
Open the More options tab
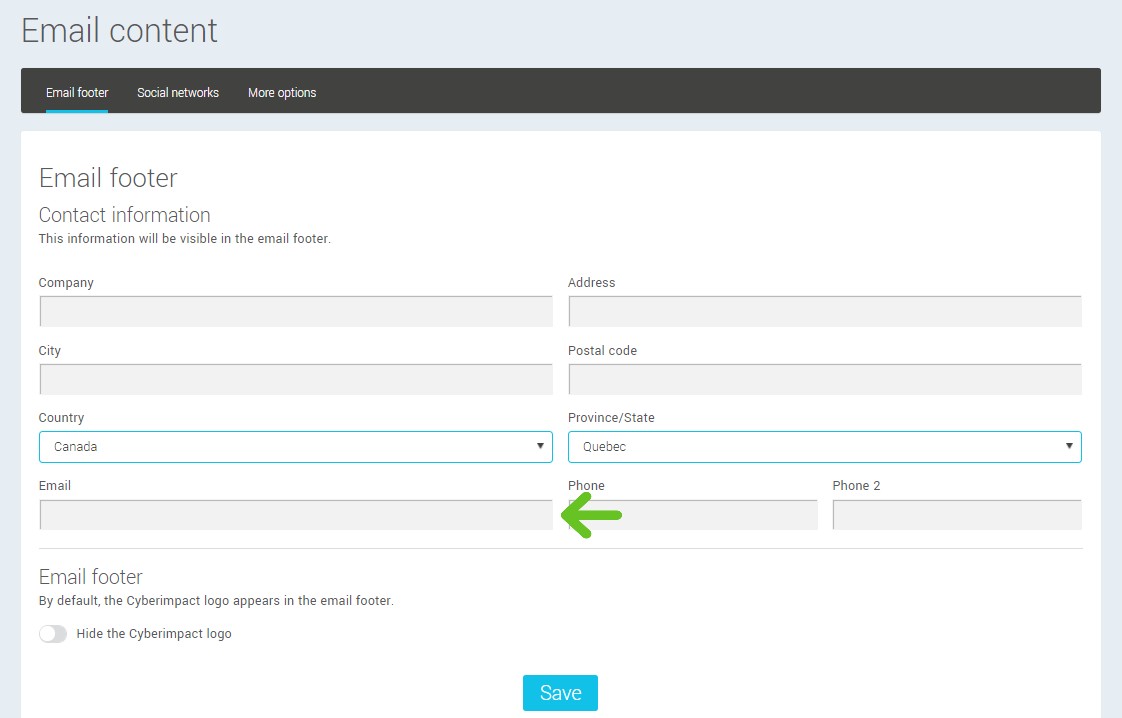282,93
